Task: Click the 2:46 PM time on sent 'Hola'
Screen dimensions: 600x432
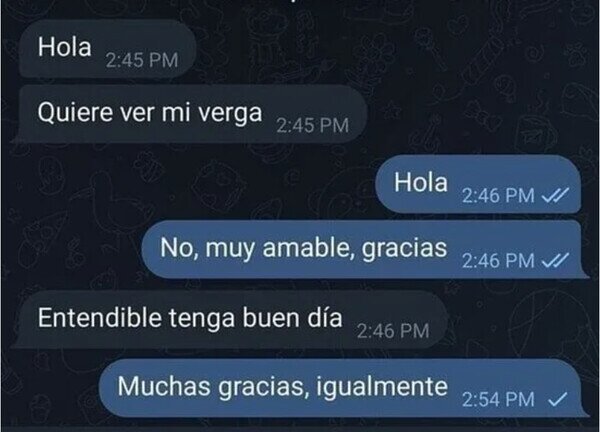Action: pos(498,196)
